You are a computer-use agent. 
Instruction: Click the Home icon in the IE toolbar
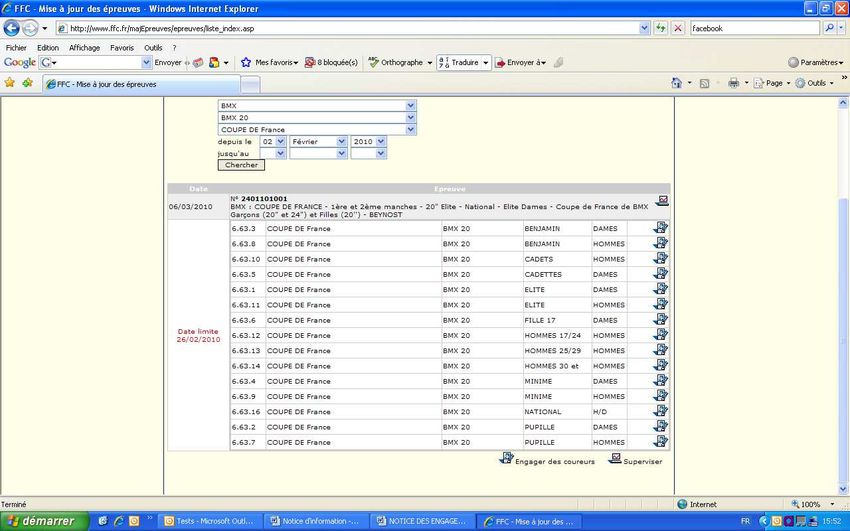tap(678, 83)
